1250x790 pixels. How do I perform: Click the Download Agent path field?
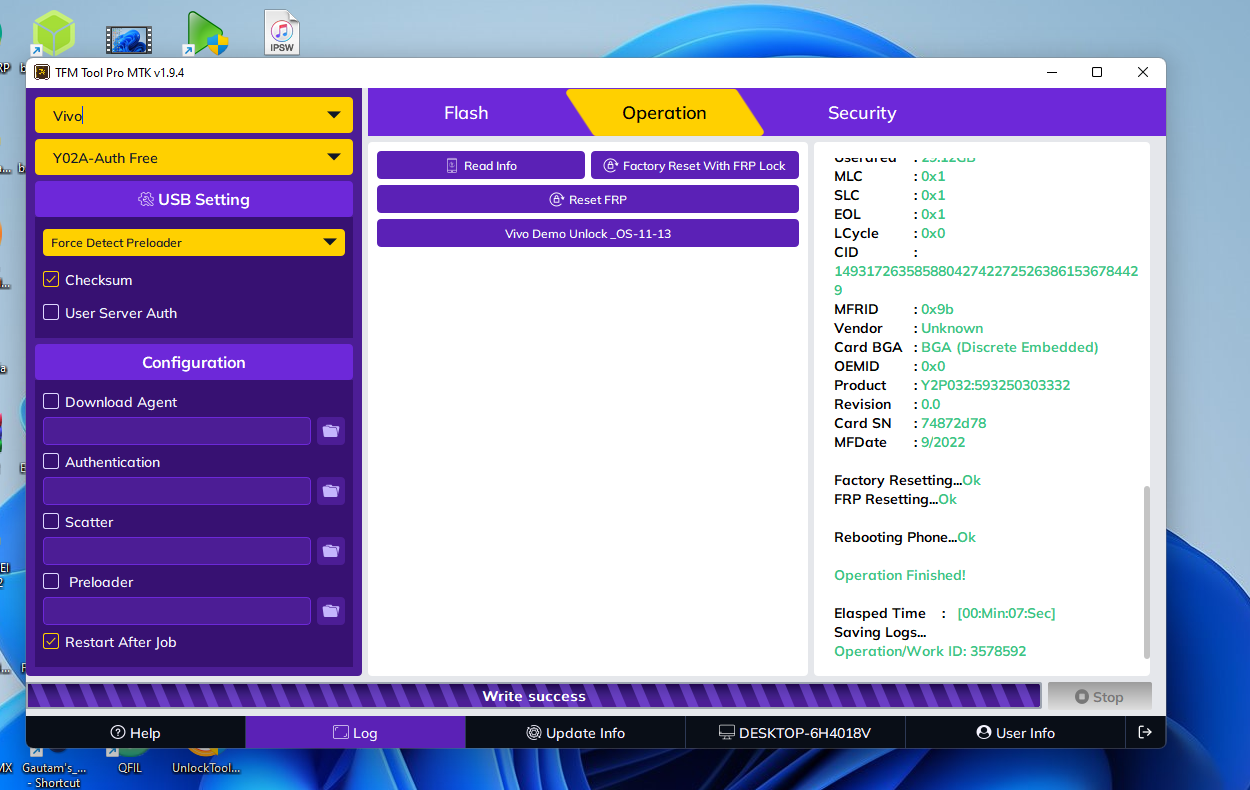pyautogui.click(x=177, y=431)
